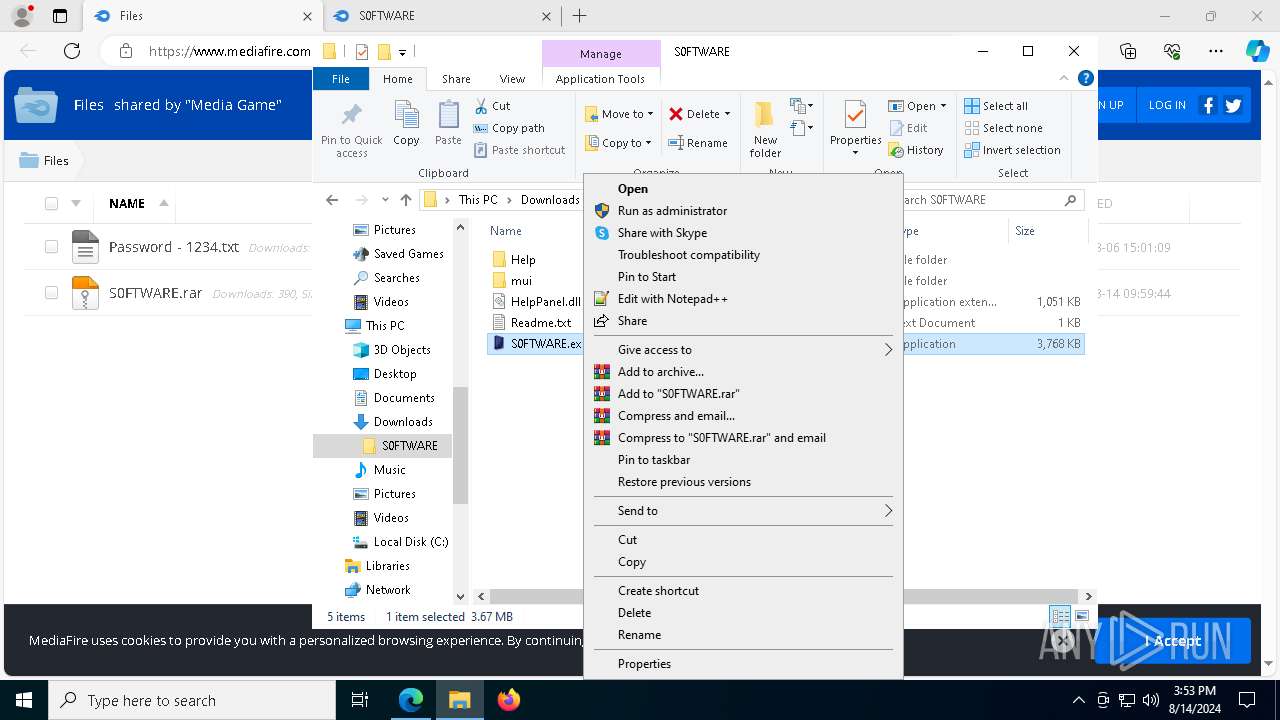The width and height of the screenshot is (1280, 720).
Task: Click the New folder icon
Action: pos(765,116)
